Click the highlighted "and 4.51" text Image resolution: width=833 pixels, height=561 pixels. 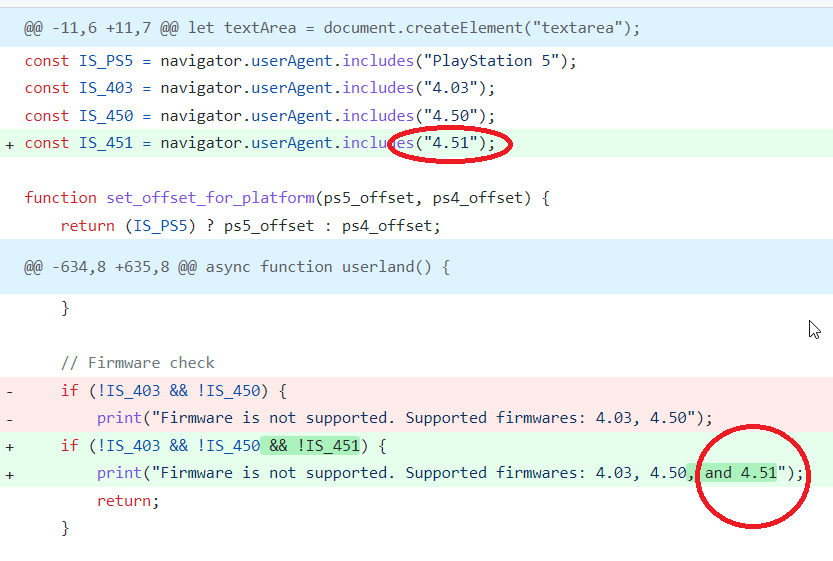pos(739,473)
